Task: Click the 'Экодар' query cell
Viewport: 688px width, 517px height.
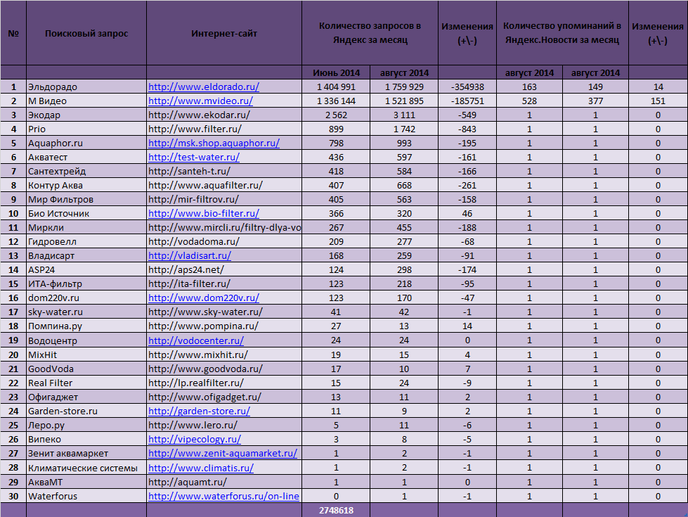Action: click(x=86, y=115)
